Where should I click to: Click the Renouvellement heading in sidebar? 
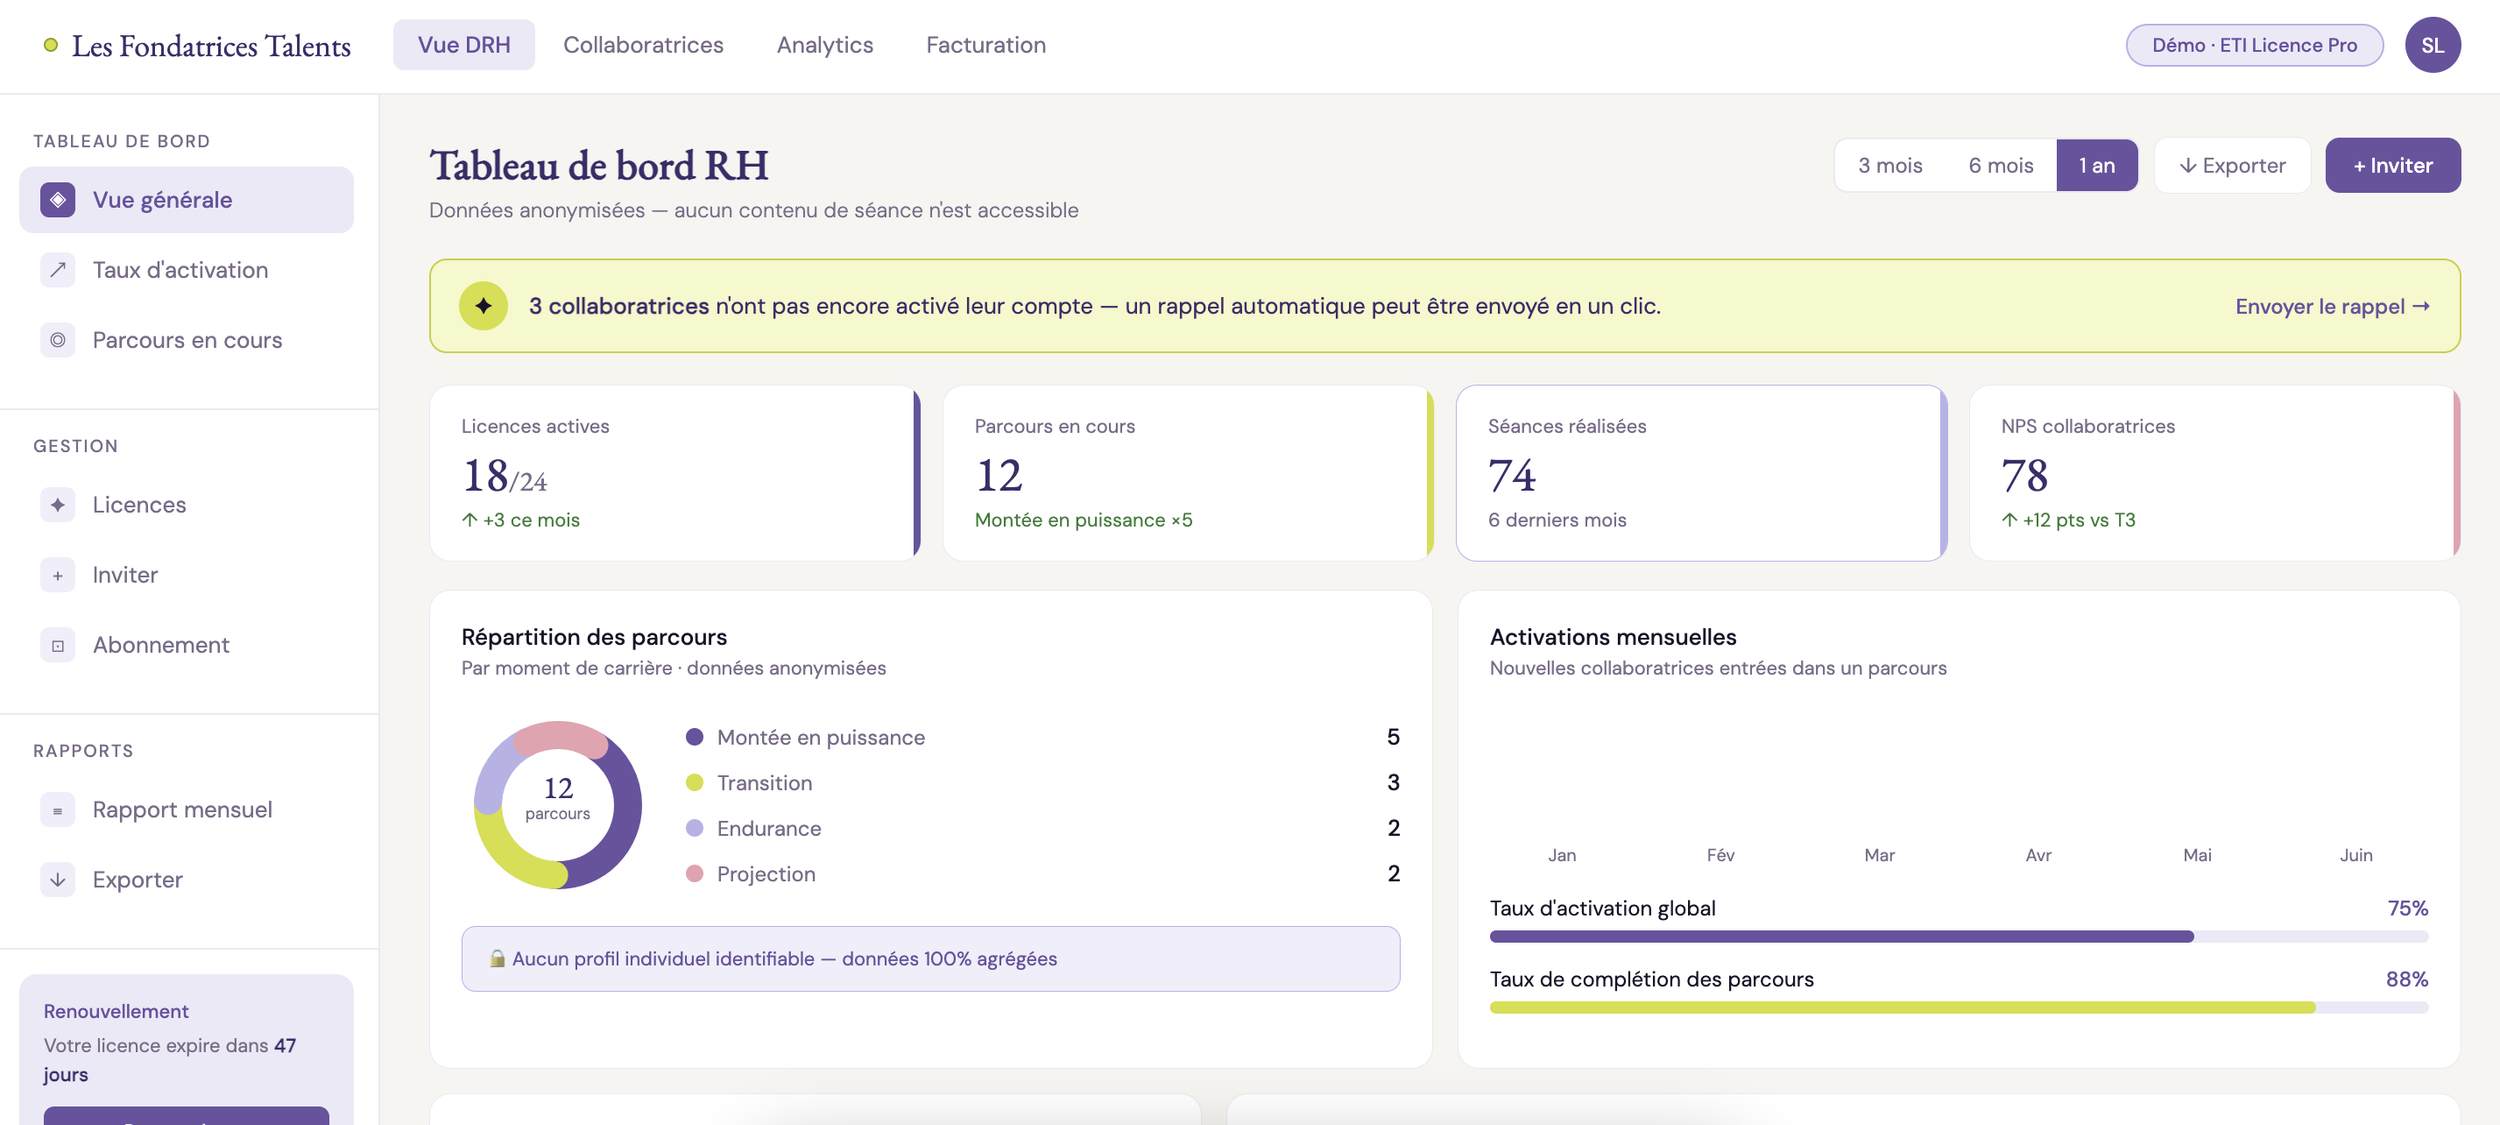point(116,1011)
